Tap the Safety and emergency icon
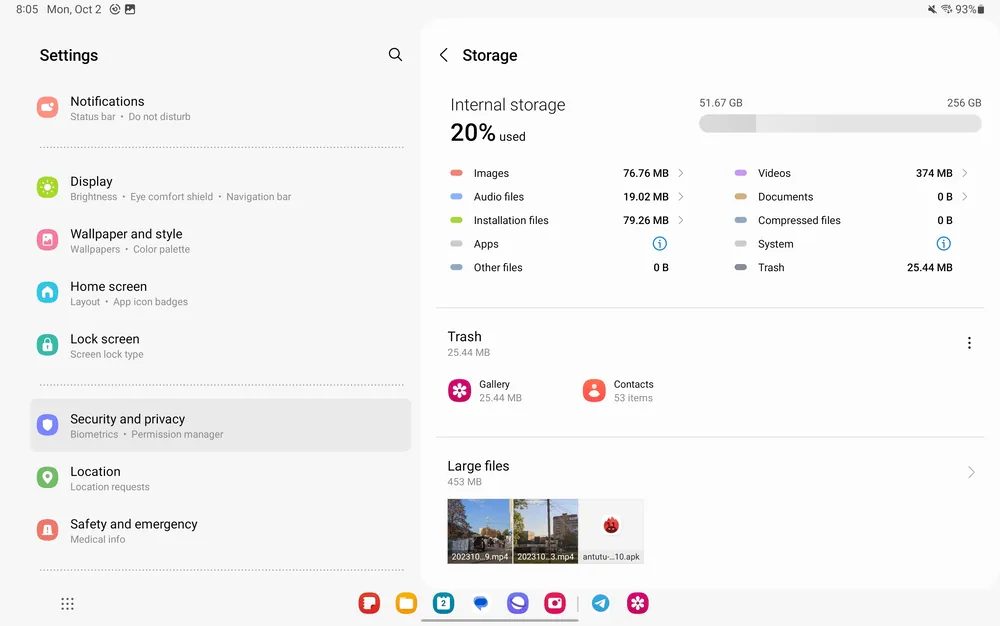 pyautogui.click(x=48, y=530)
